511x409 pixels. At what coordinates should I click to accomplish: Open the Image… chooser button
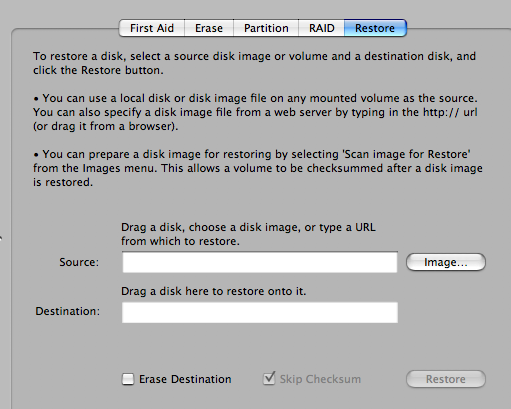(446, 262)
